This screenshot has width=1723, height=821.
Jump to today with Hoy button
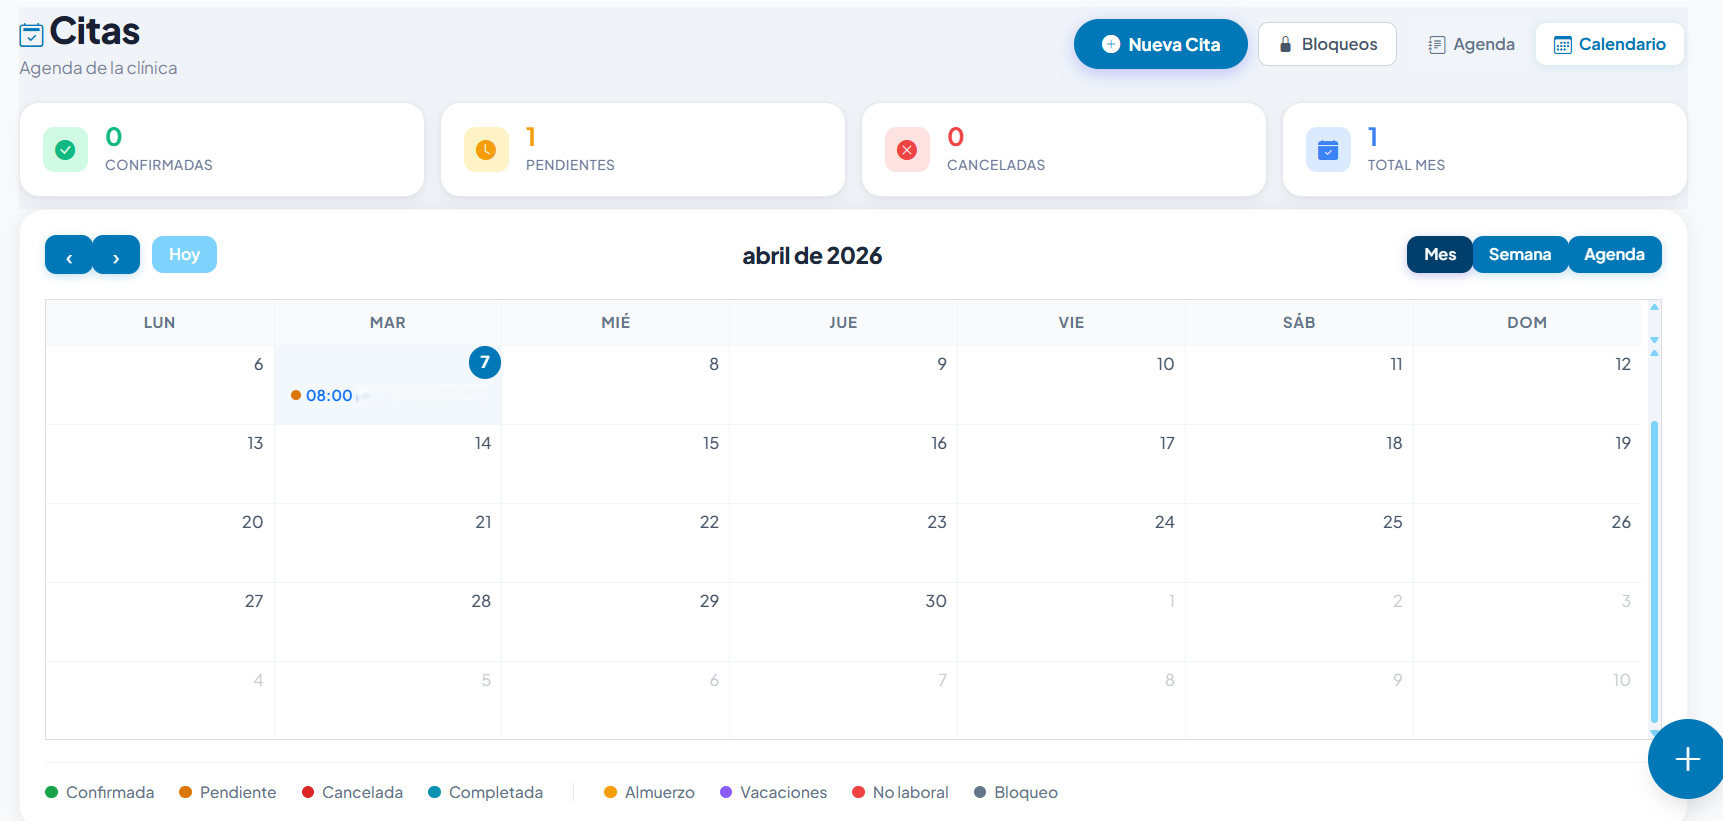coord(184,254)
